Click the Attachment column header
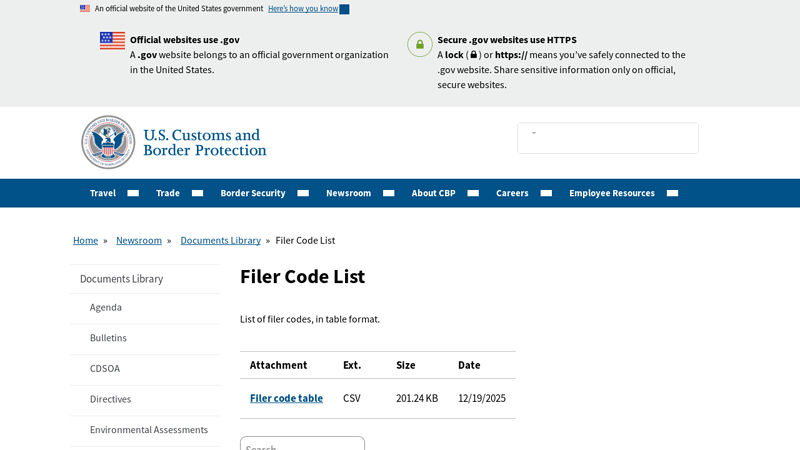Image resolution: width=800 pixels, height=450 pixels. coord(278,365)
